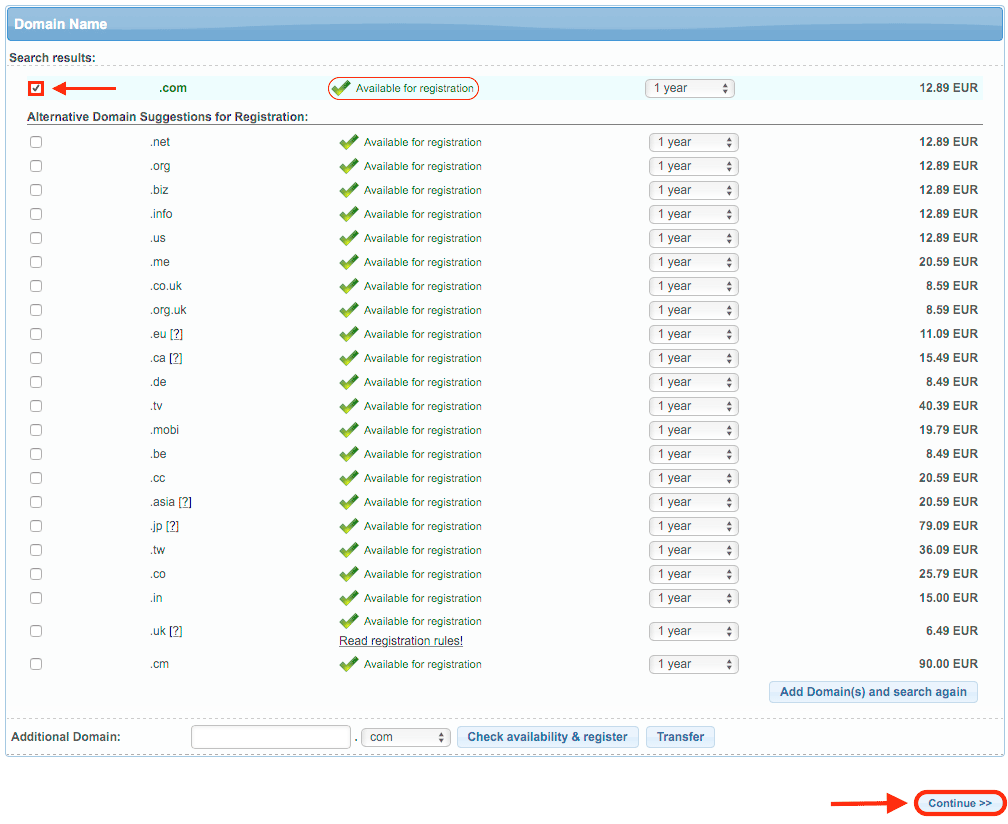Open the [?] help for .ca

click(x=176, y=358)
